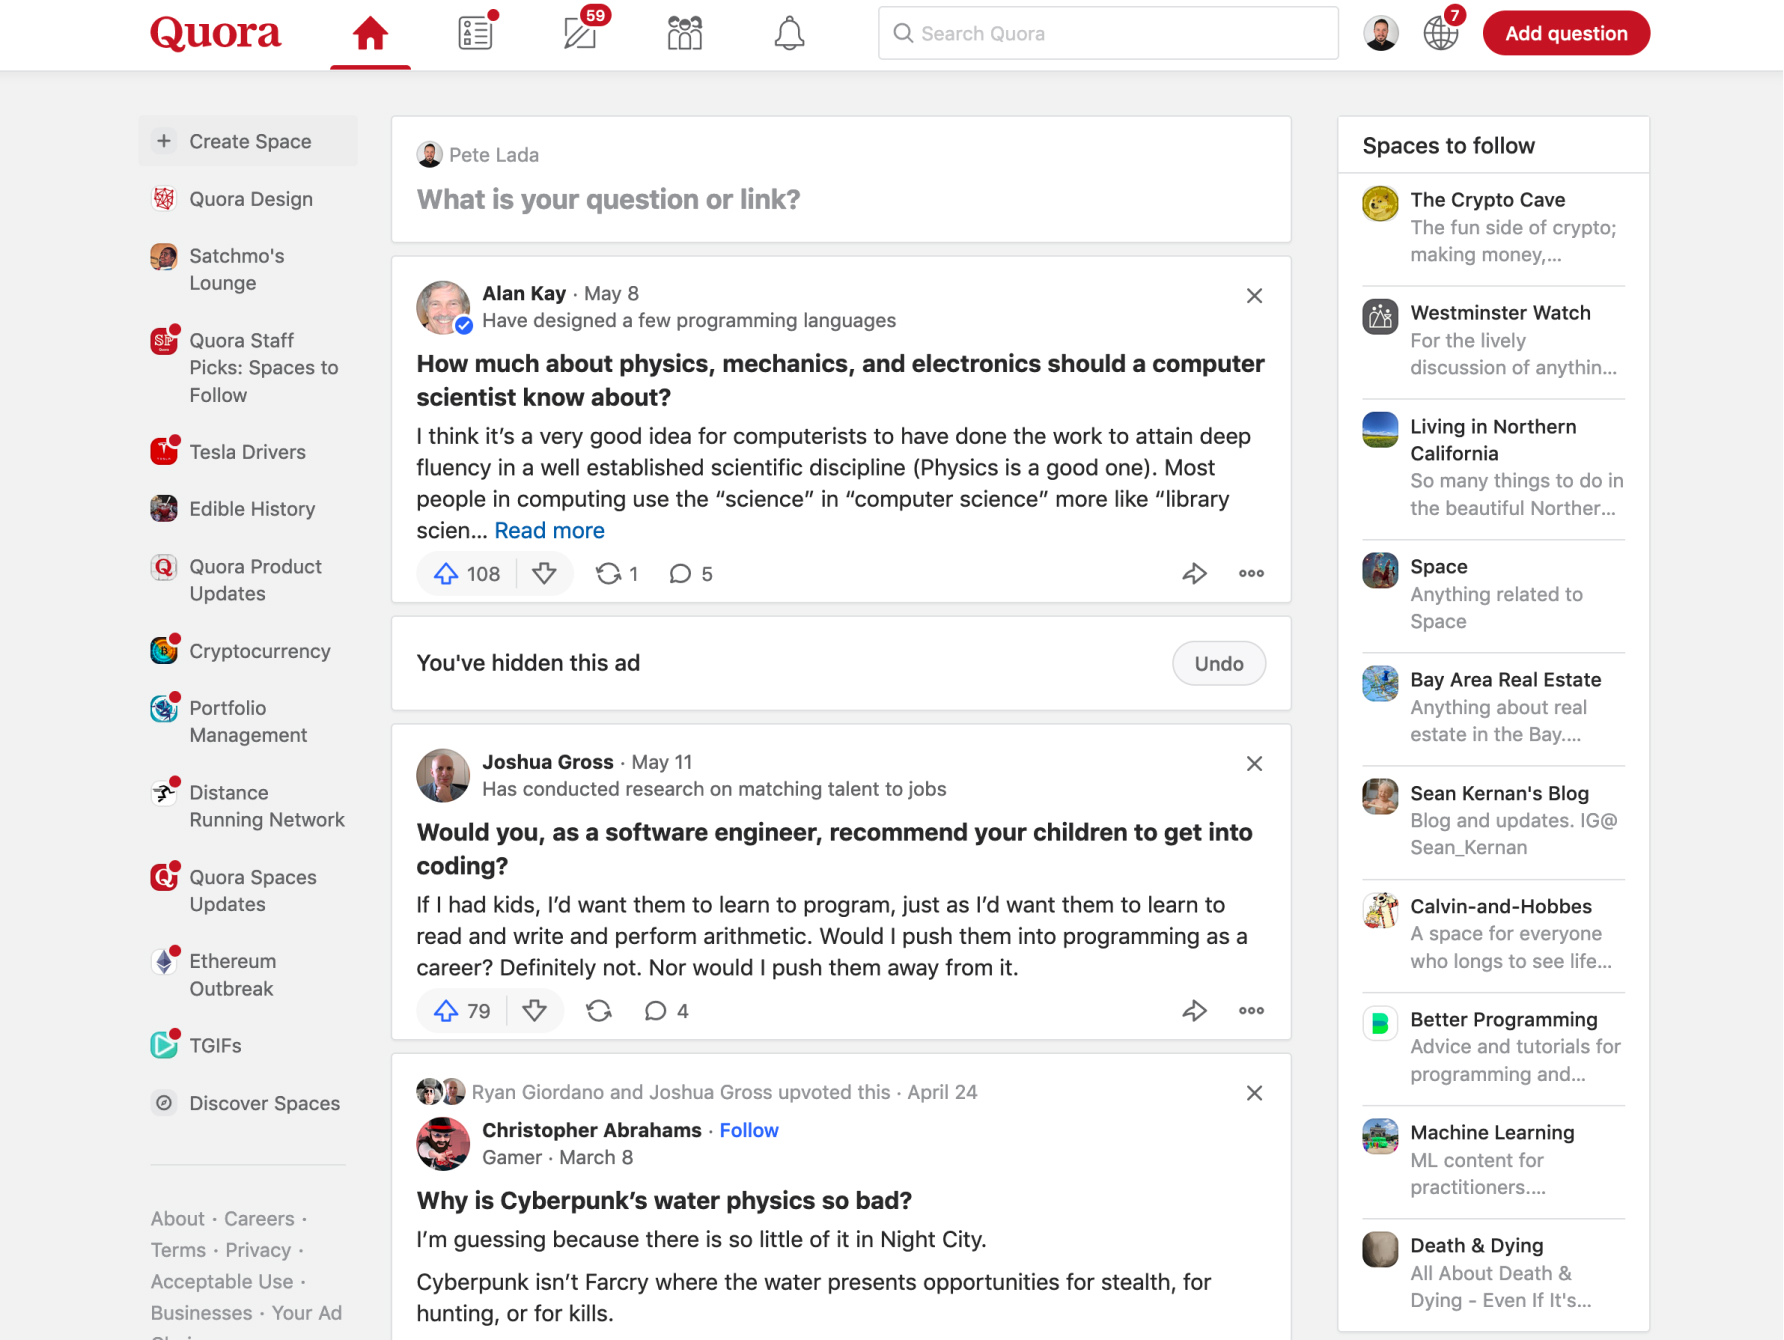Click the Add question button
The width and height of the screenshot is (1784, 1340).
pos(1565,33)
